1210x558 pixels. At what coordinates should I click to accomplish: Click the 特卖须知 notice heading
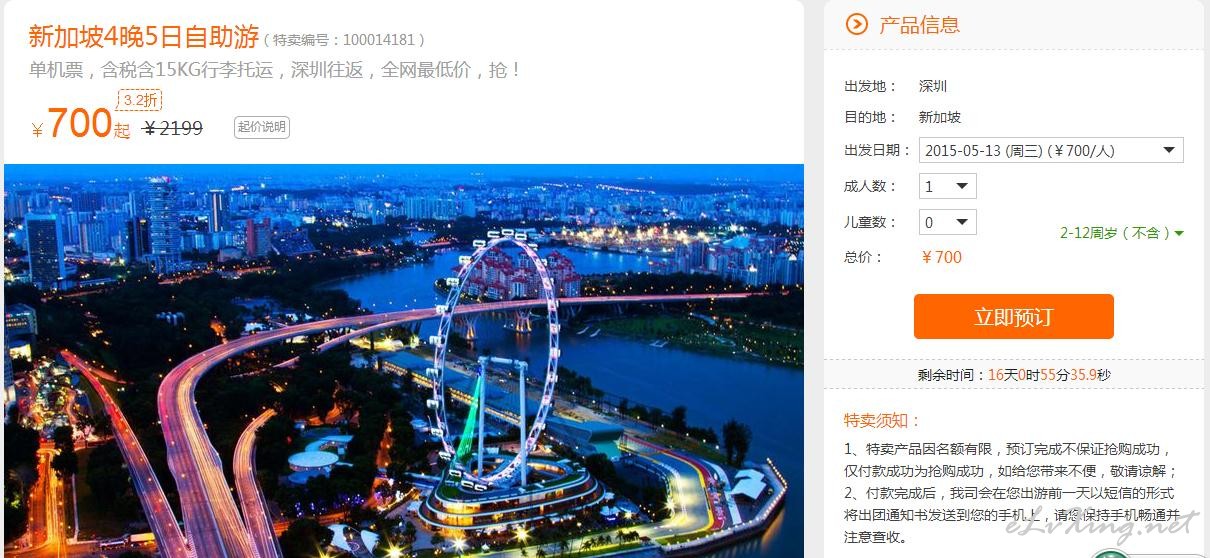click(882, 420)
